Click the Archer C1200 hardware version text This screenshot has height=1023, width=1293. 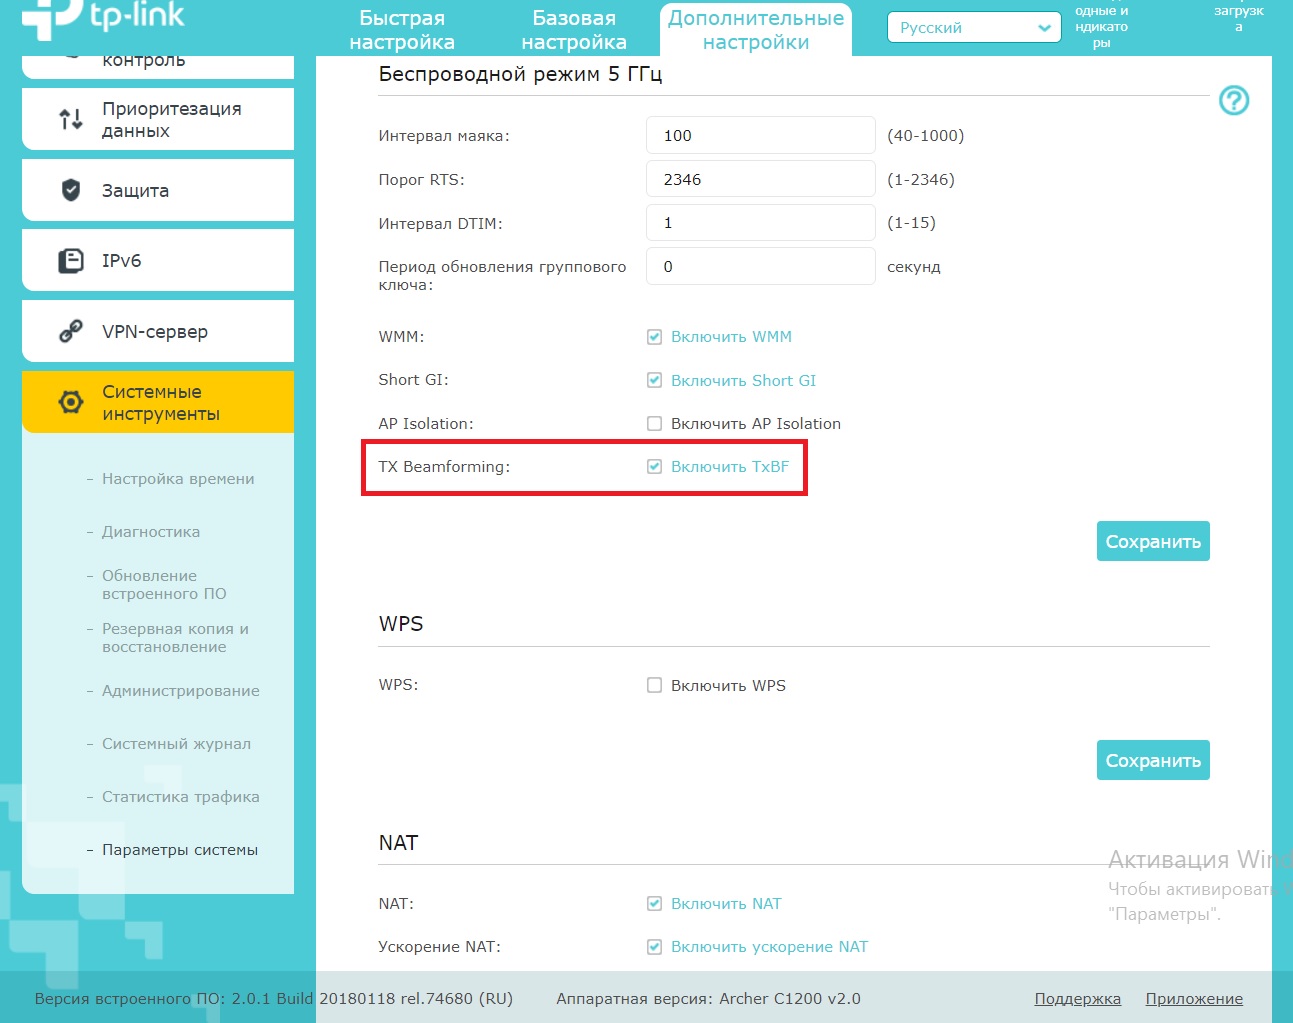(x=708, y=999)
